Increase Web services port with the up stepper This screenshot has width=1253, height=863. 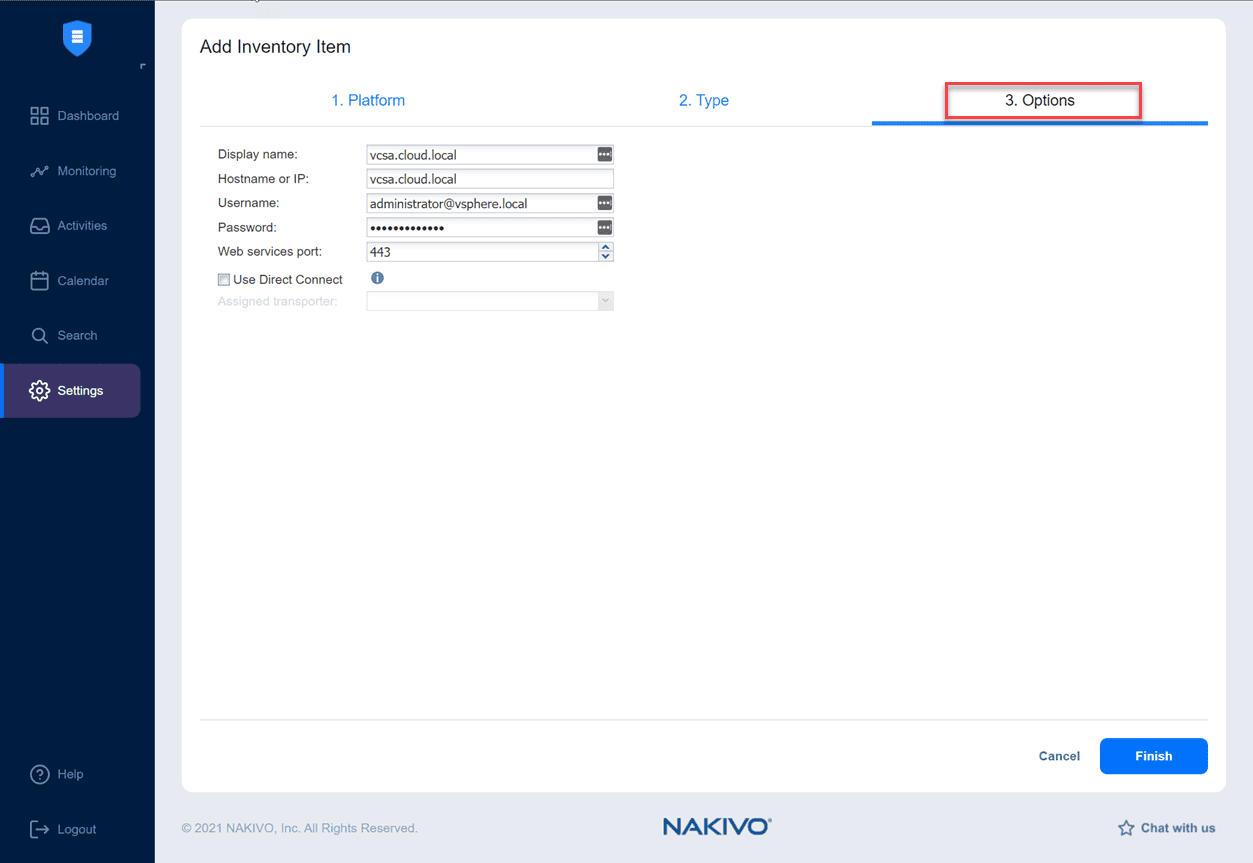tap(606, 247)
